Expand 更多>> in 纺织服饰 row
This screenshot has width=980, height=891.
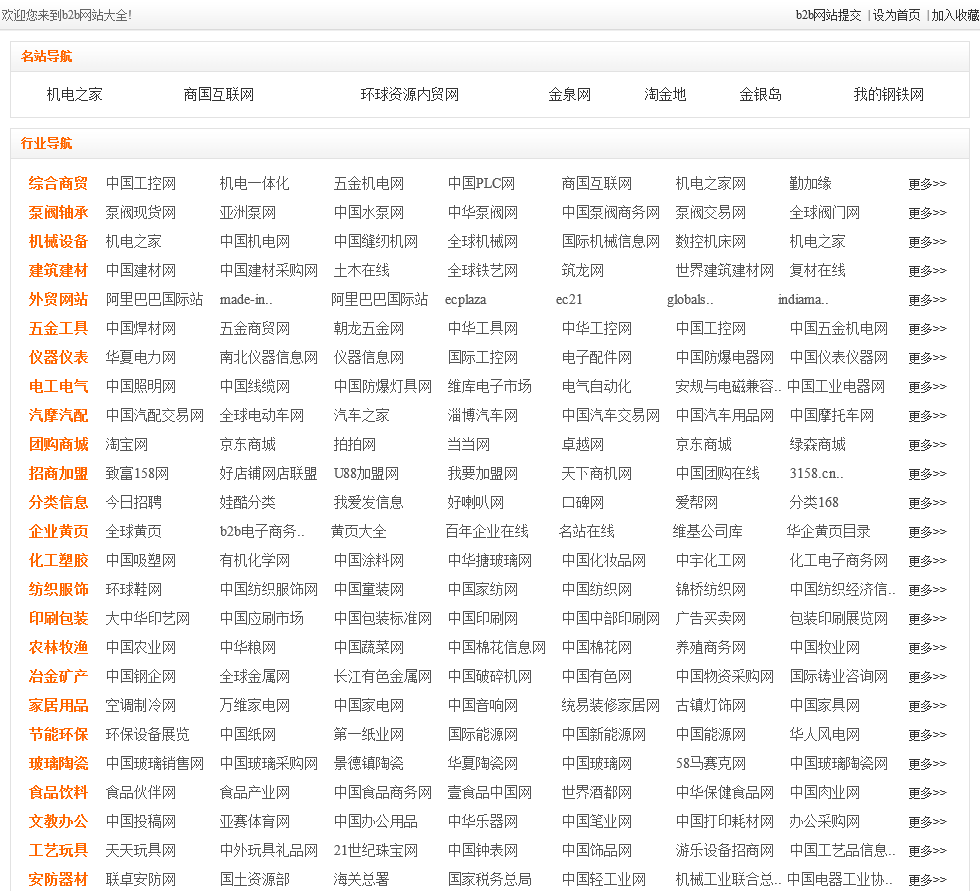click(x=928, y=590)
